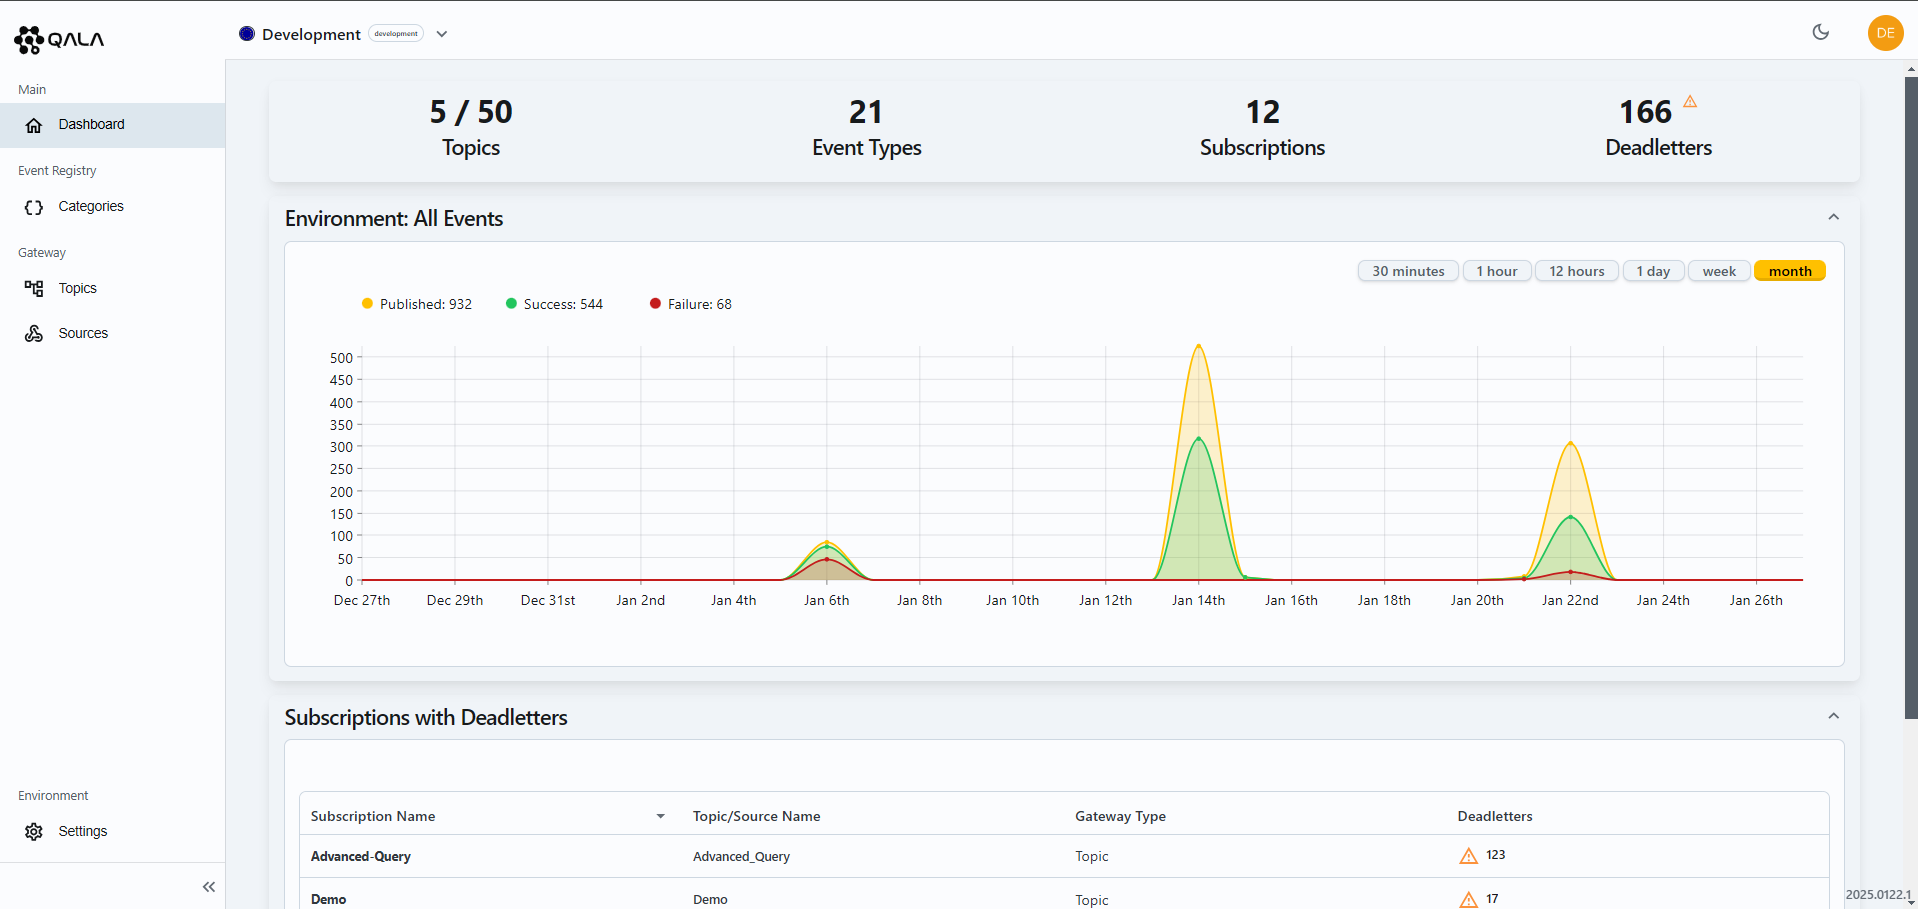The image size is (1918, 909).
Task: Collapse the Subscriptions with Deadletters panel
Action: [1834, 716]
